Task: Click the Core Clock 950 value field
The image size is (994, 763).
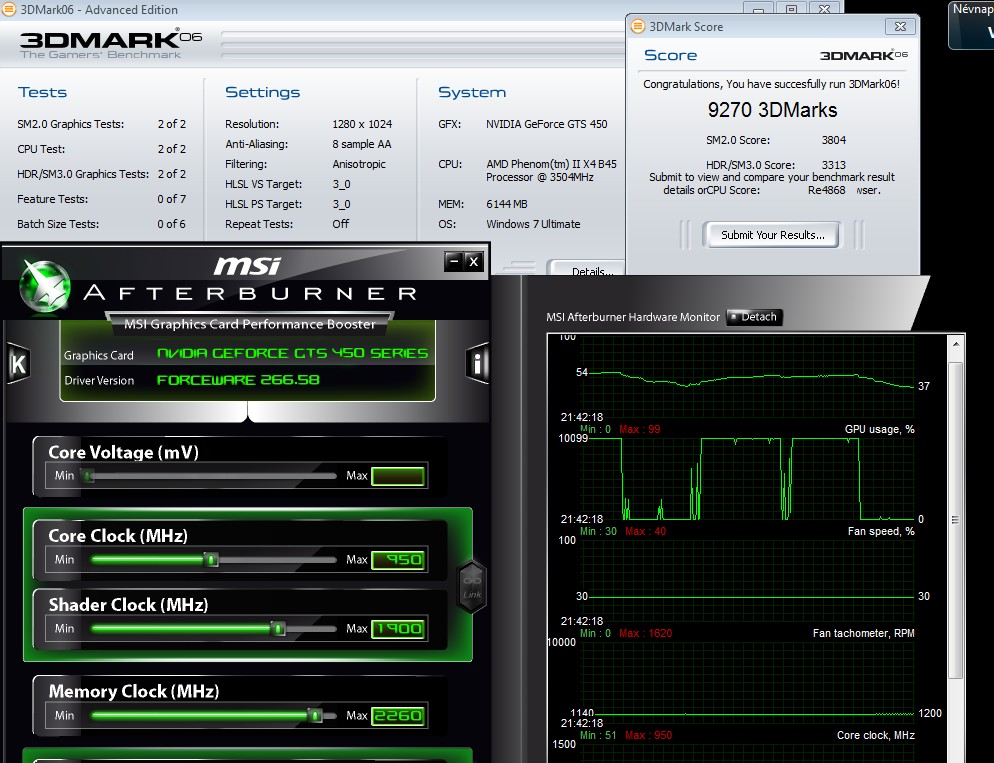Action: coord(397,560)
